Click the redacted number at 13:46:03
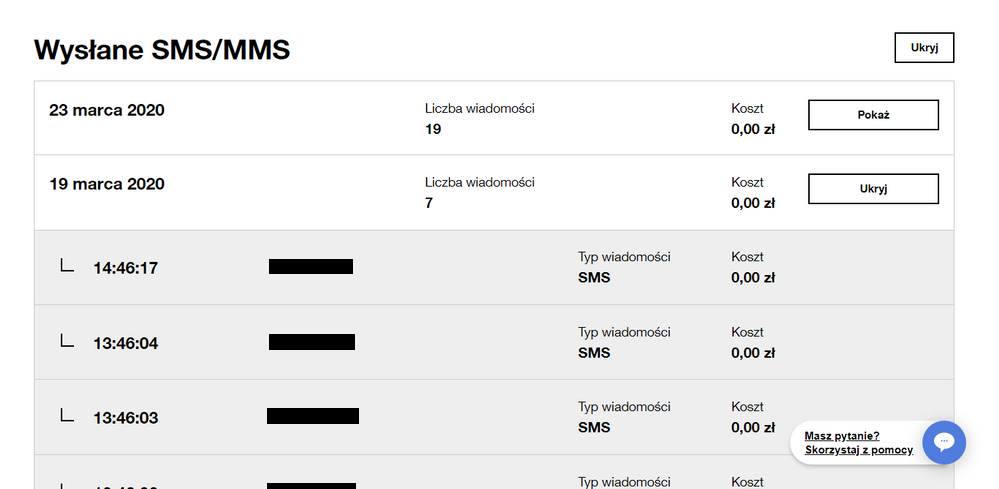 click(313, 416)
